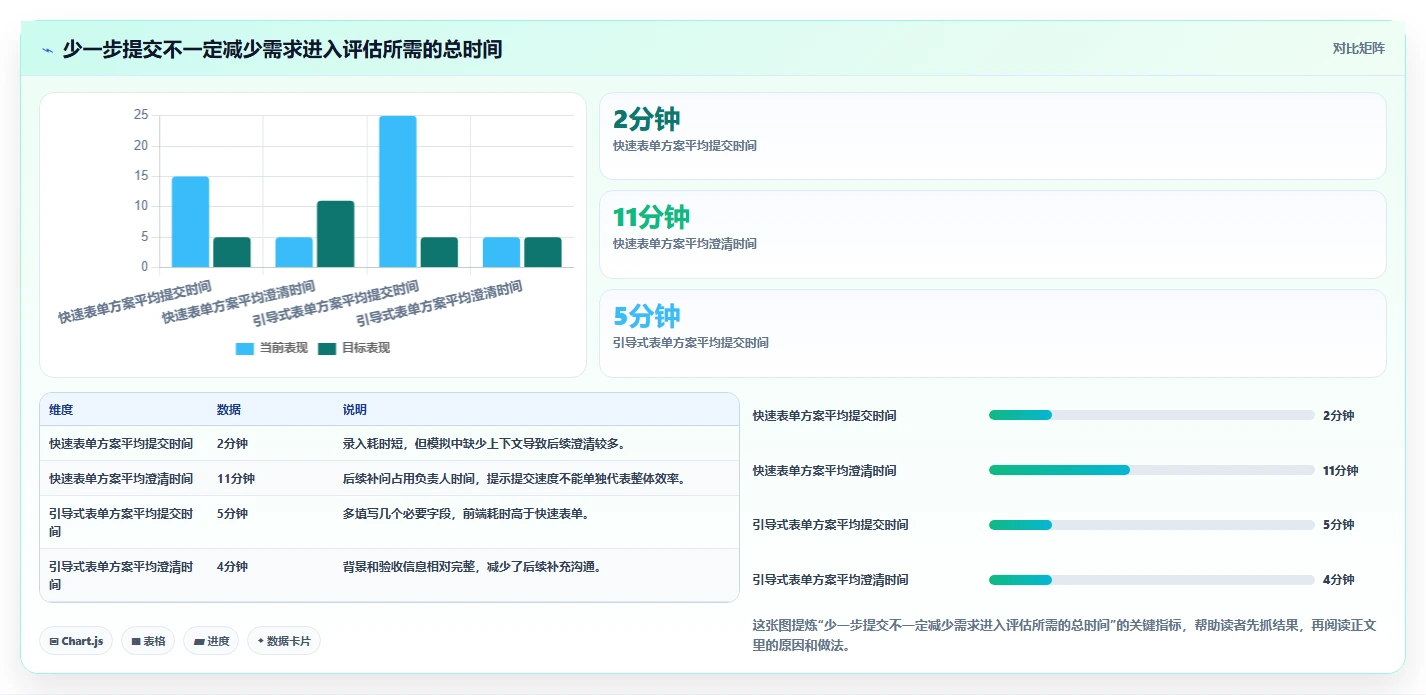
Task: Click the 引导式表单方案平均澄清时间 progress bar
Action: (1151, 580)
